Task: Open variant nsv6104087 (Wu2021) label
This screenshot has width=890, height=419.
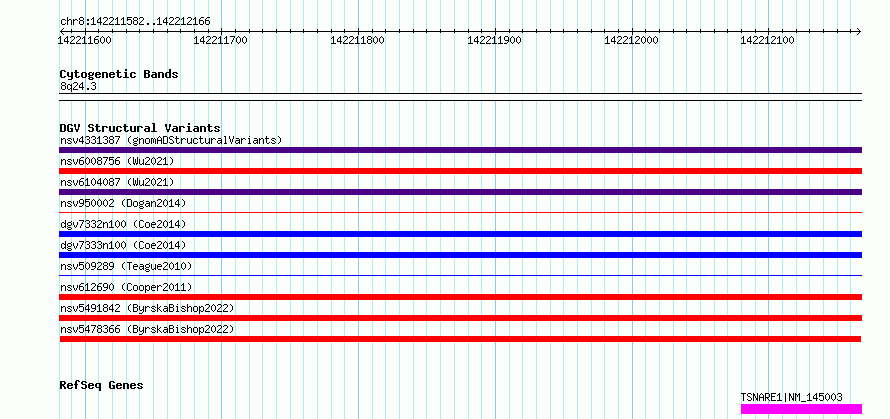Action: point(117,182)
